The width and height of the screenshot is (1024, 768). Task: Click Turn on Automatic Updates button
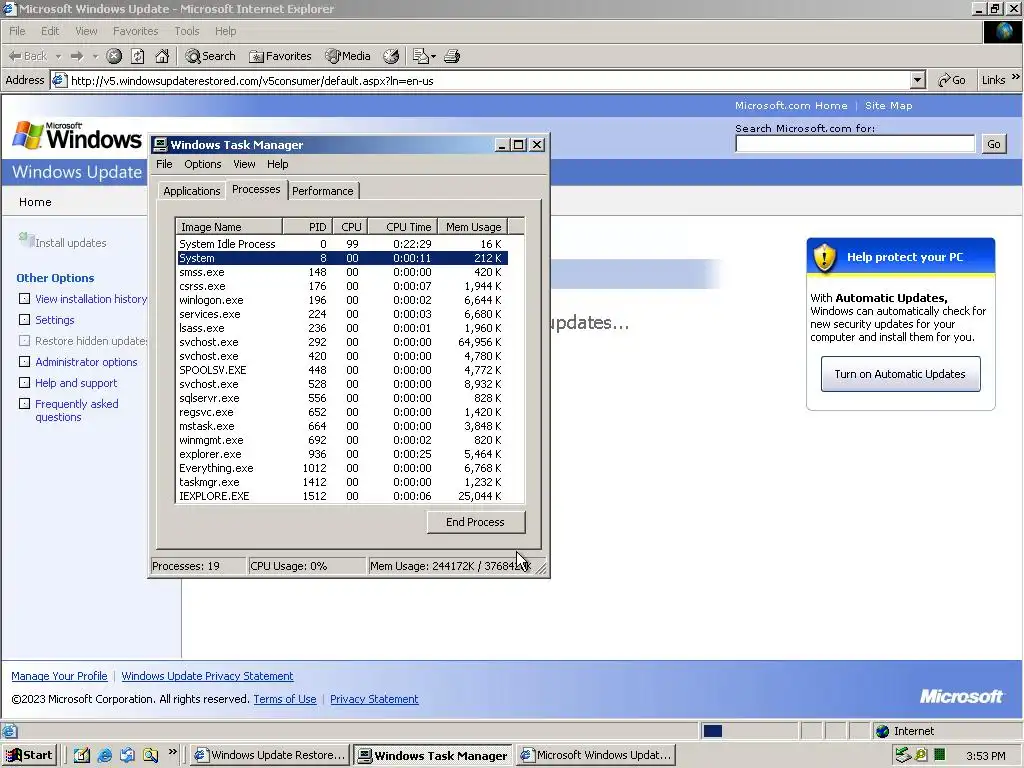pyautogui.click(x=900, y=374)
